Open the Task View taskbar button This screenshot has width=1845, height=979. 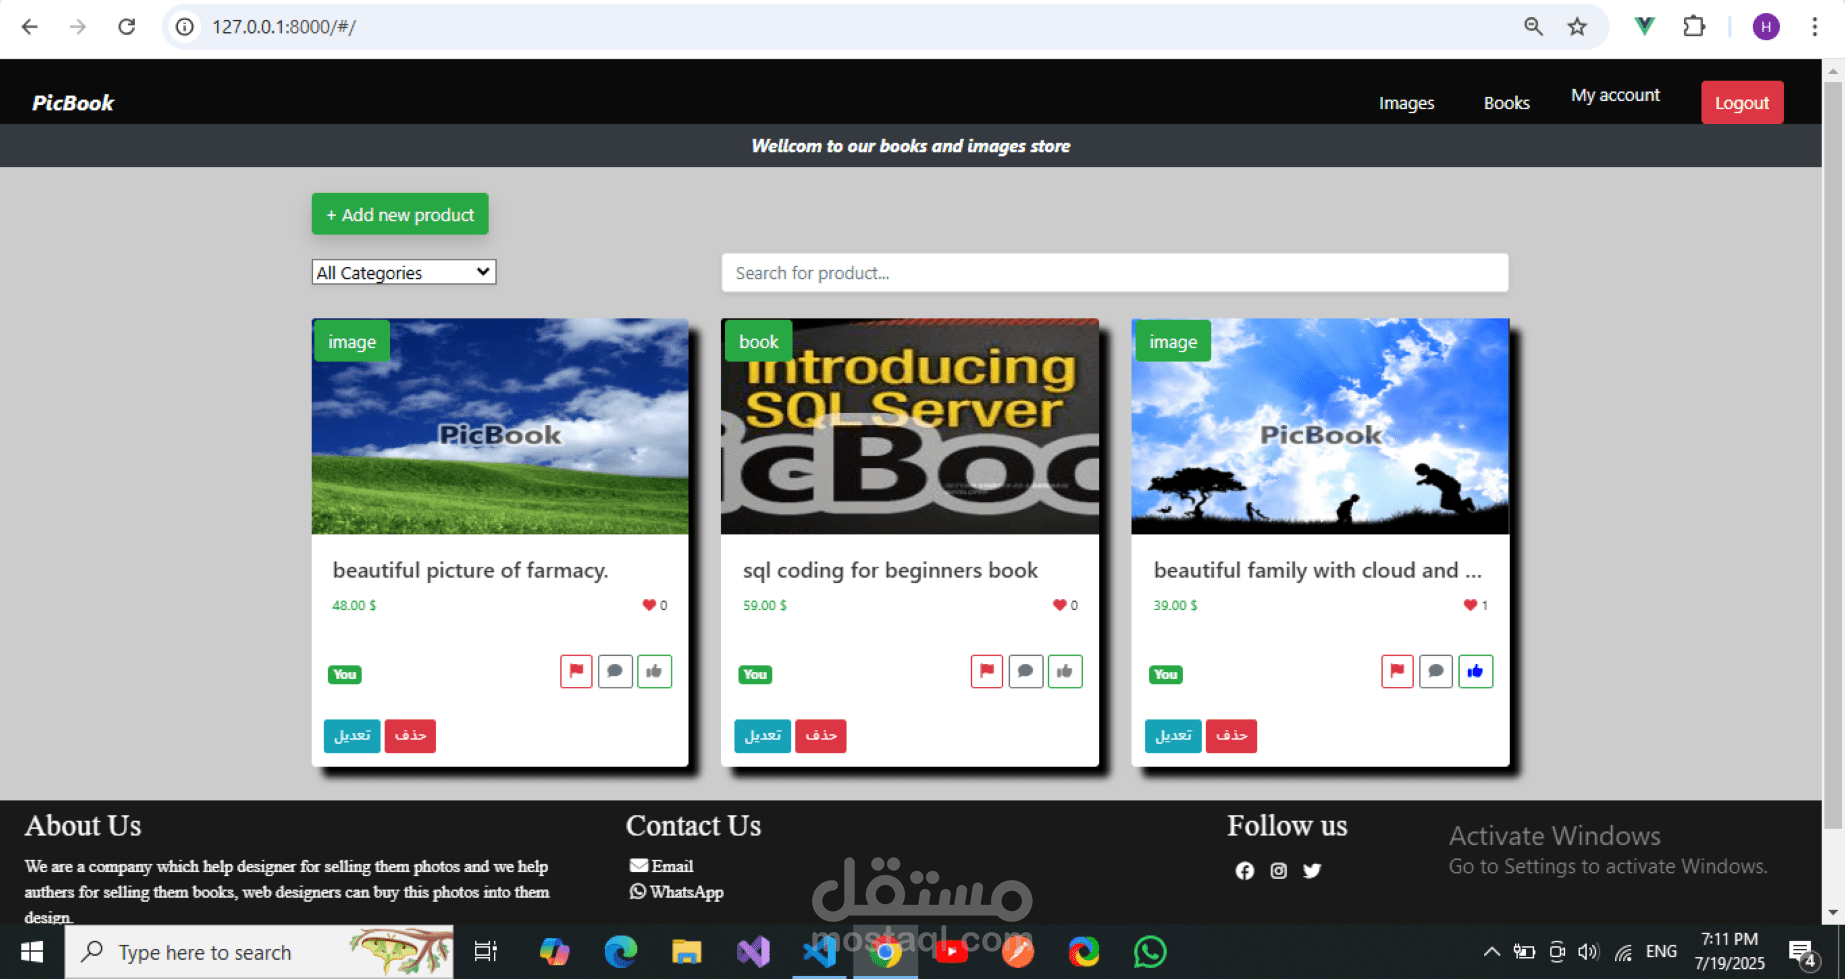[x=486, y=952]
